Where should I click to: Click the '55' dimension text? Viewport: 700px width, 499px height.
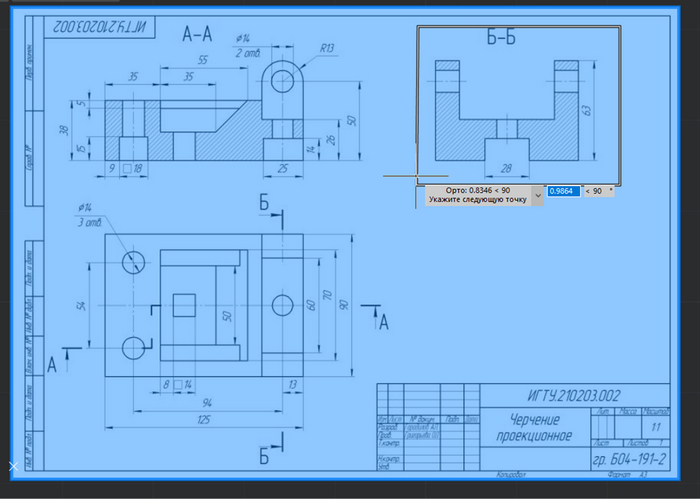[x=203, y=60]
